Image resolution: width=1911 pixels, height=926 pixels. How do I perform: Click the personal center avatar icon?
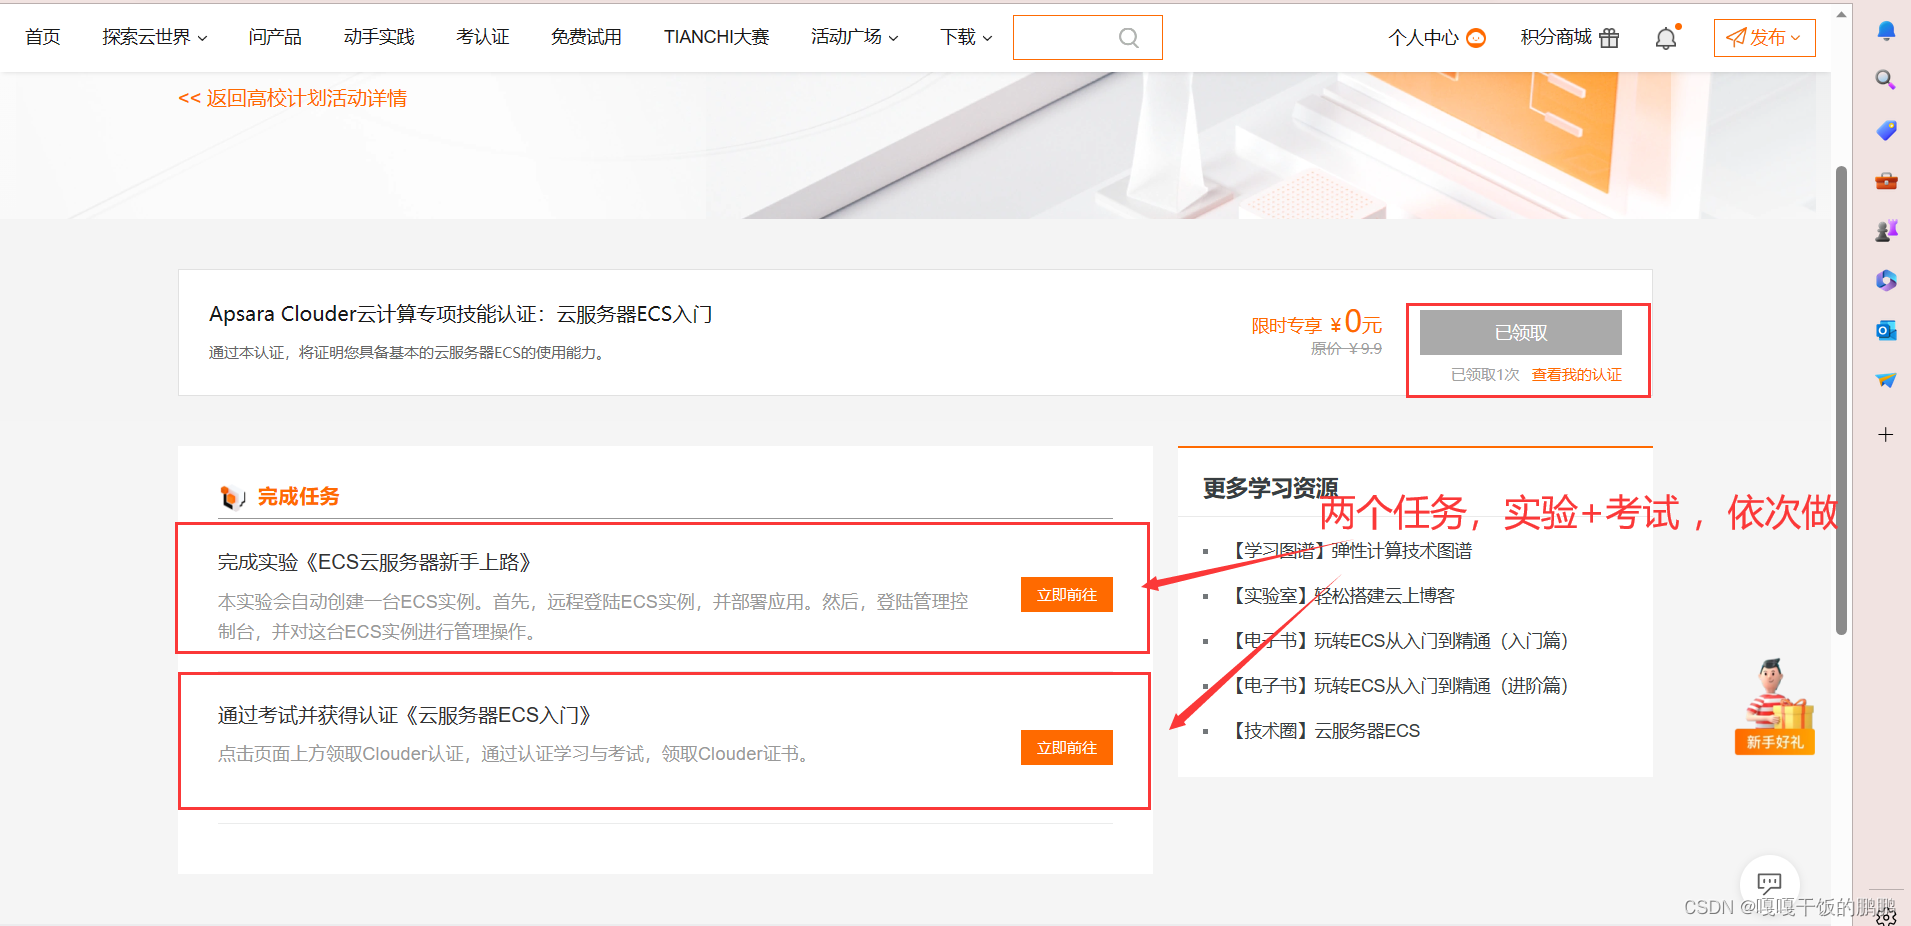coord(1476,38)
